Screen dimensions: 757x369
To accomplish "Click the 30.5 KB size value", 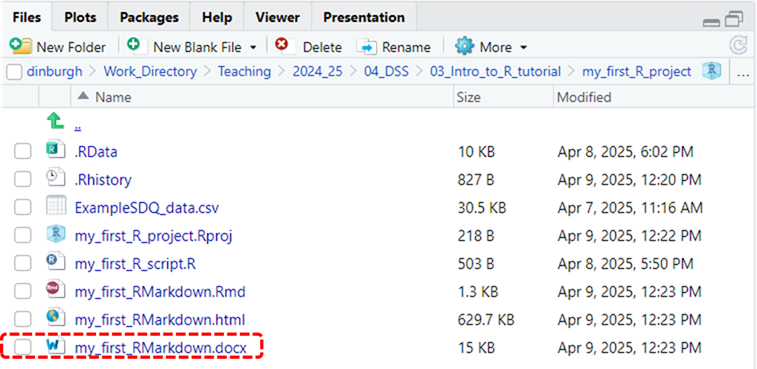I will pos(482,208).
